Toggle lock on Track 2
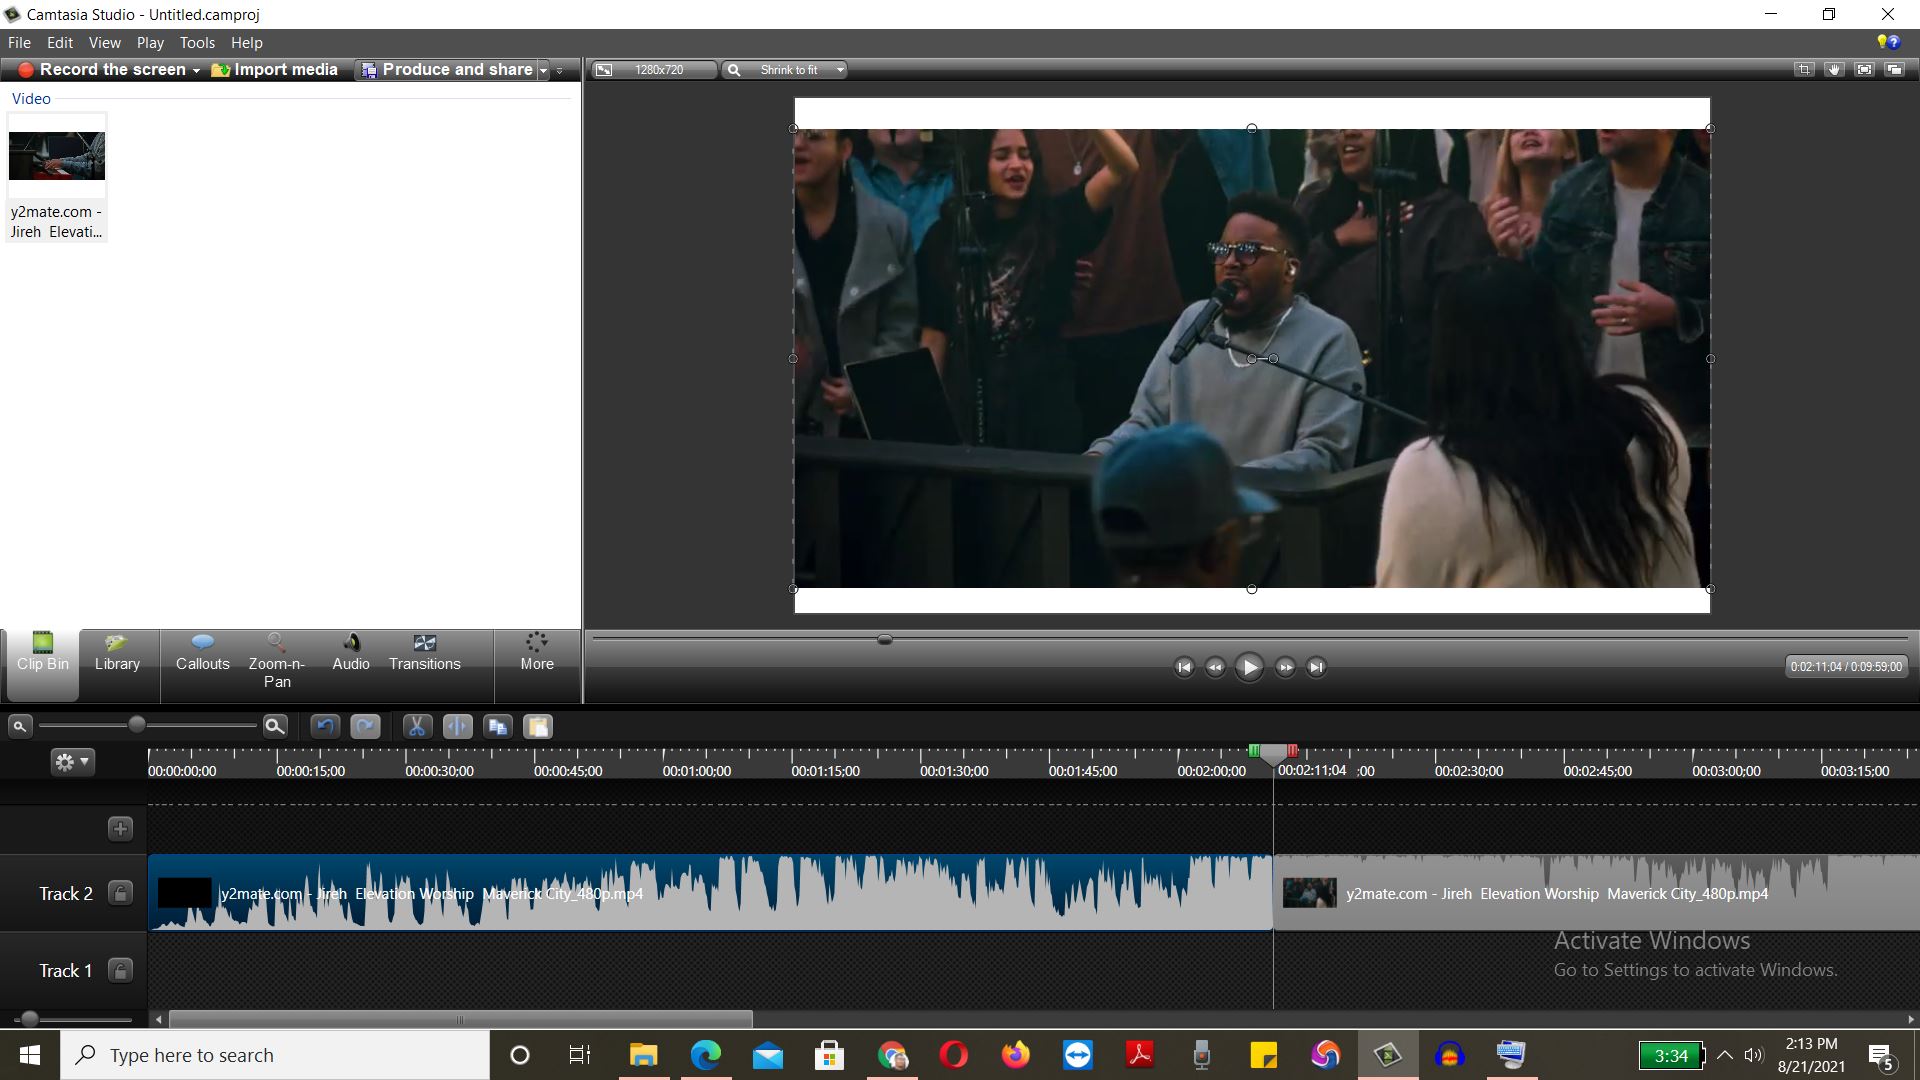This screenshot has width=1920, height=1080. pos(120,893)
